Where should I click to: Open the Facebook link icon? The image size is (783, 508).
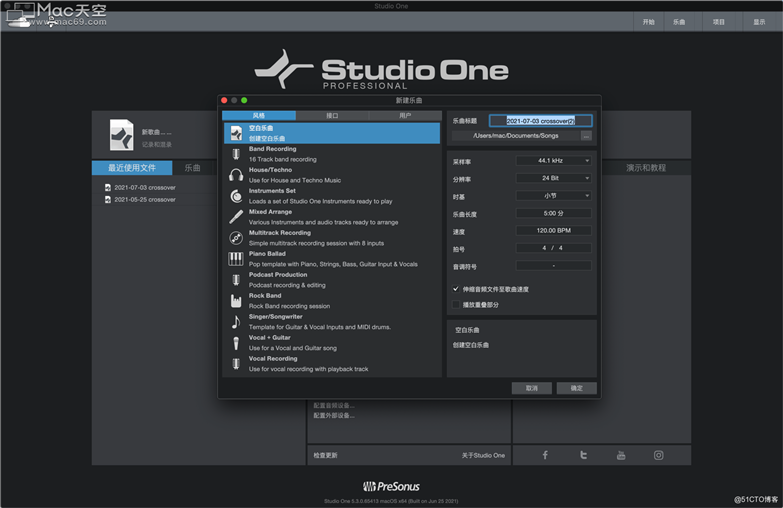(545, 455)
